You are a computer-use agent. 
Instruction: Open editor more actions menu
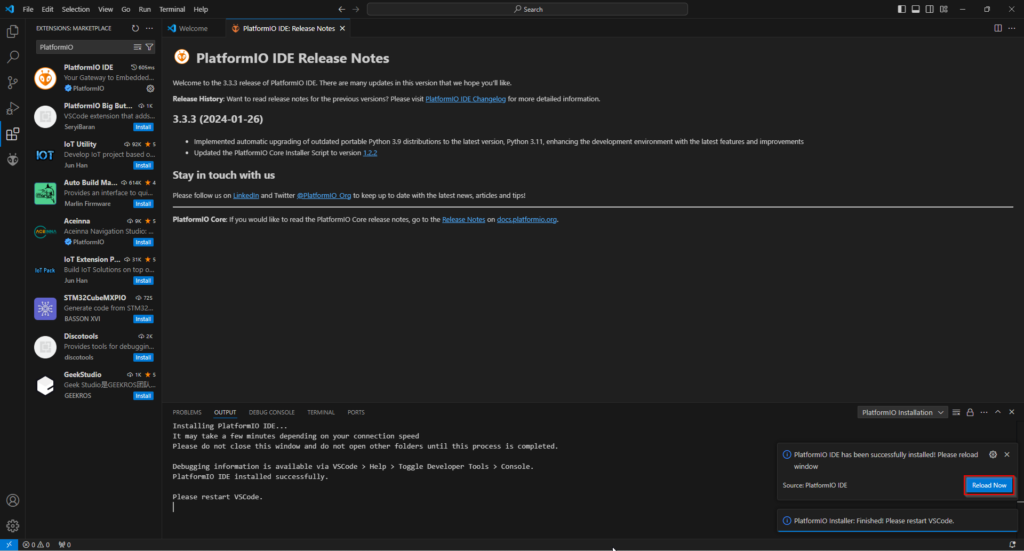click(1012, 29)
